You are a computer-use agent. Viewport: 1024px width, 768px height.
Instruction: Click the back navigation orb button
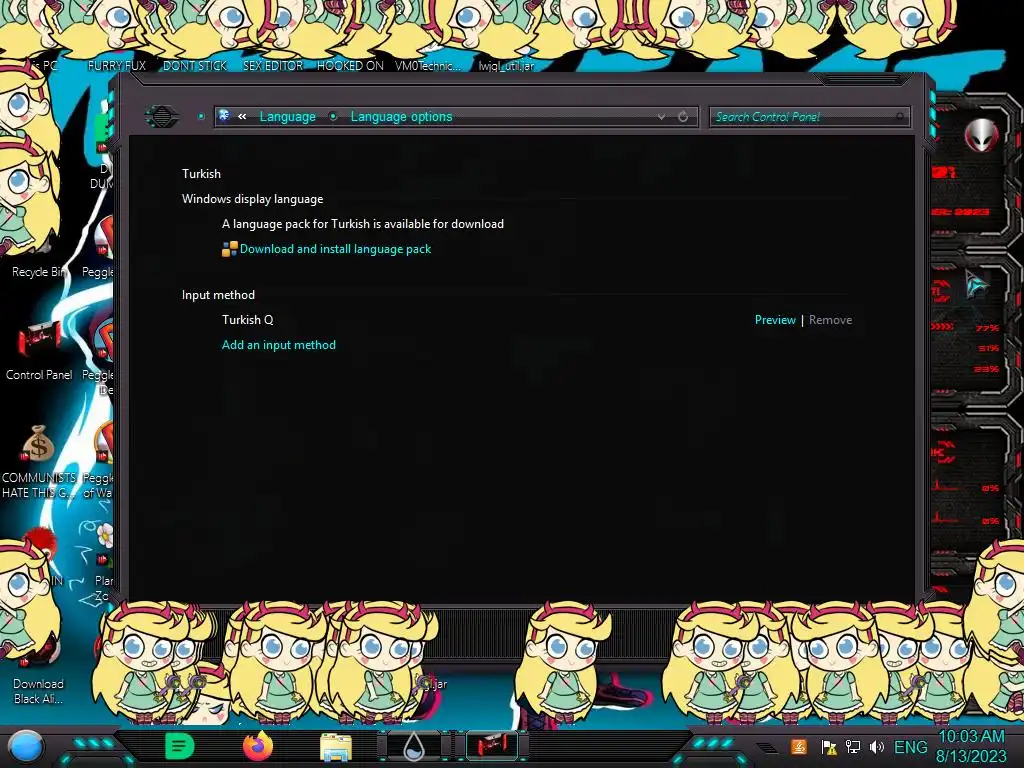162,116
